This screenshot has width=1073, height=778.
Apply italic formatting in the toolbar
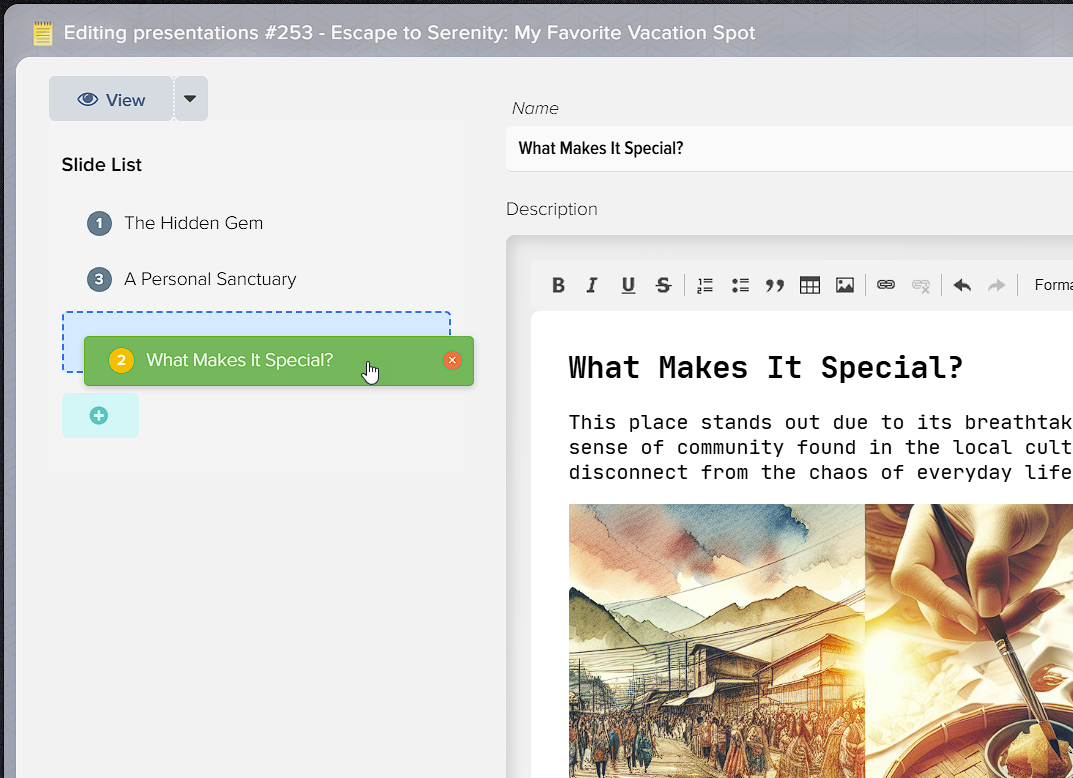(592, 285)
